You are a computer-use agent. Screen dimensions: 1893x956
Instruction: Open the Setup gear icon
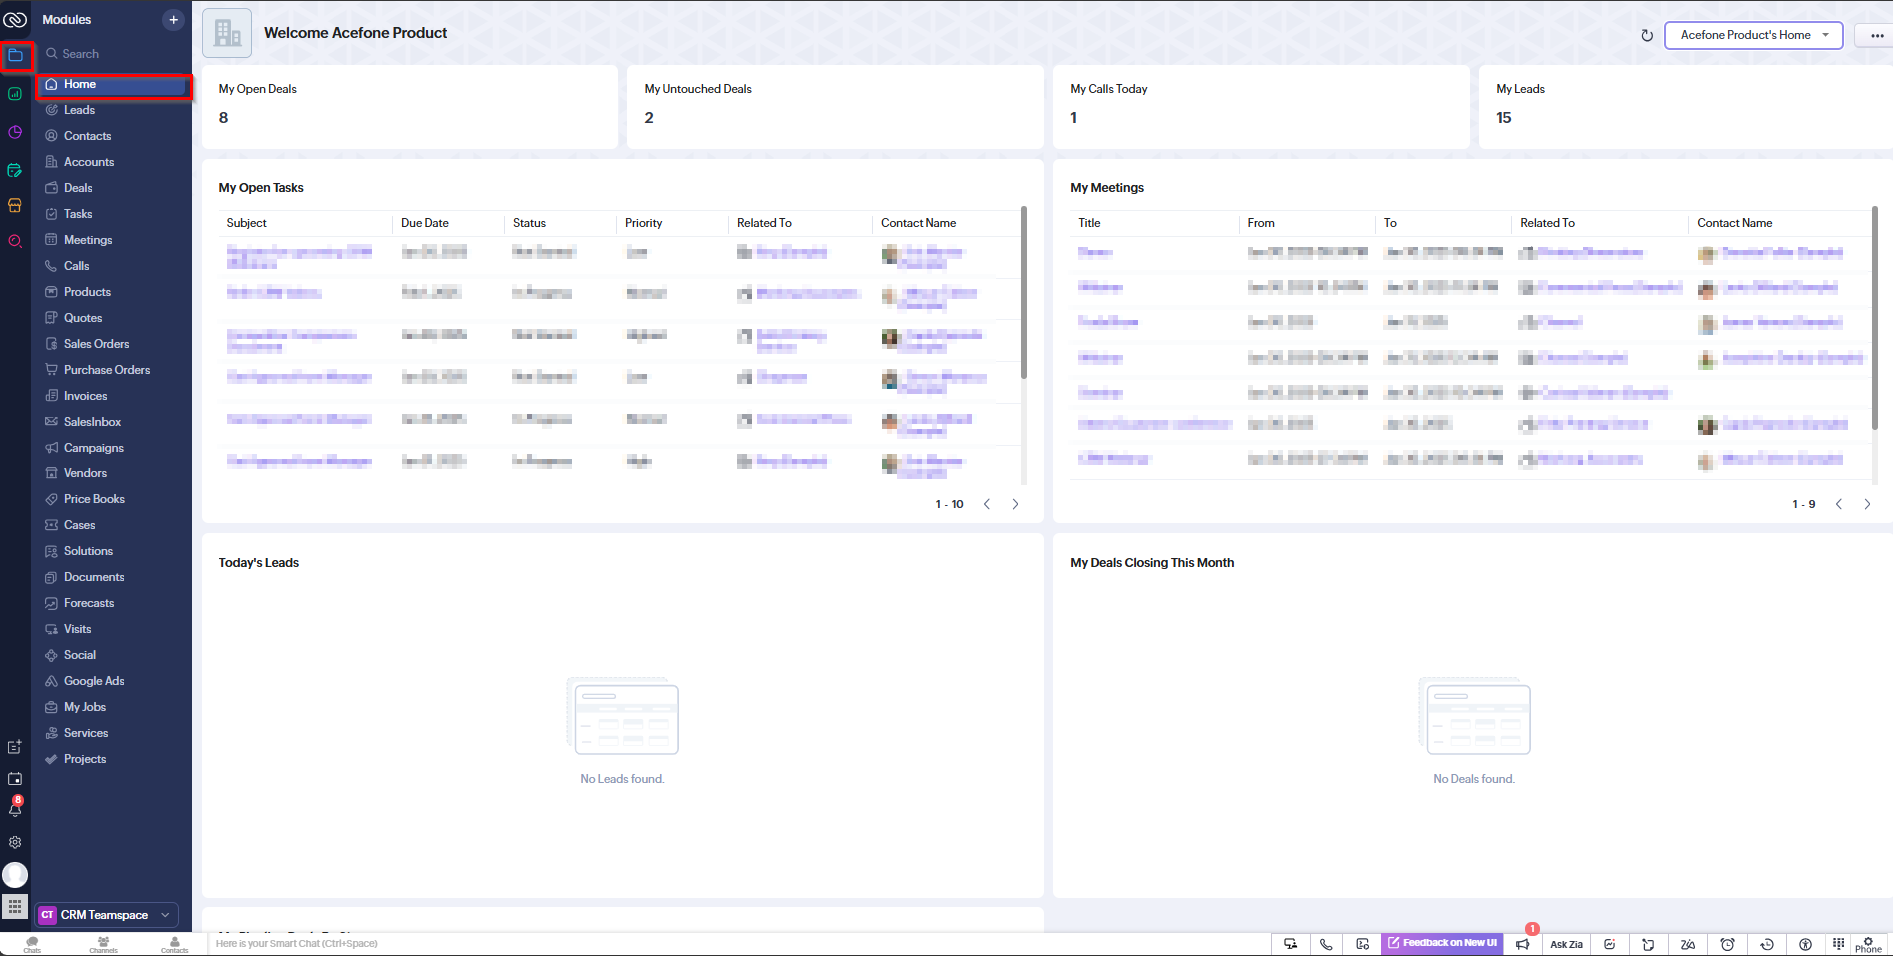[x=15, y=842]
